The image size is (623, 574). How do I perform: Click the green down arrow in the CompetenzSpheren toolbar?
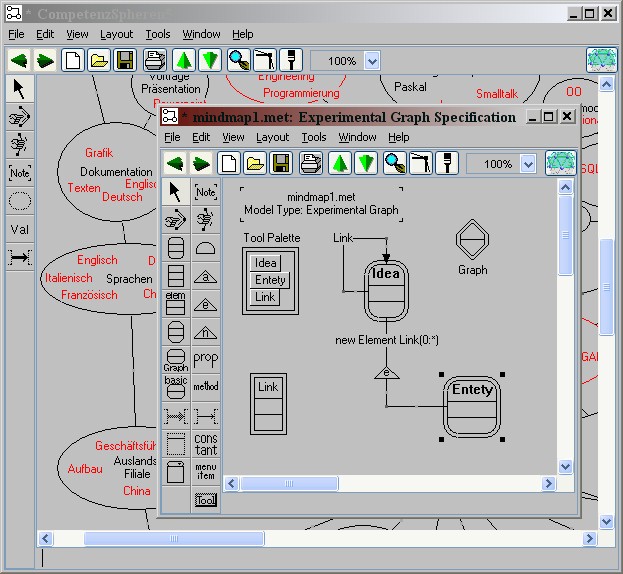209,61
